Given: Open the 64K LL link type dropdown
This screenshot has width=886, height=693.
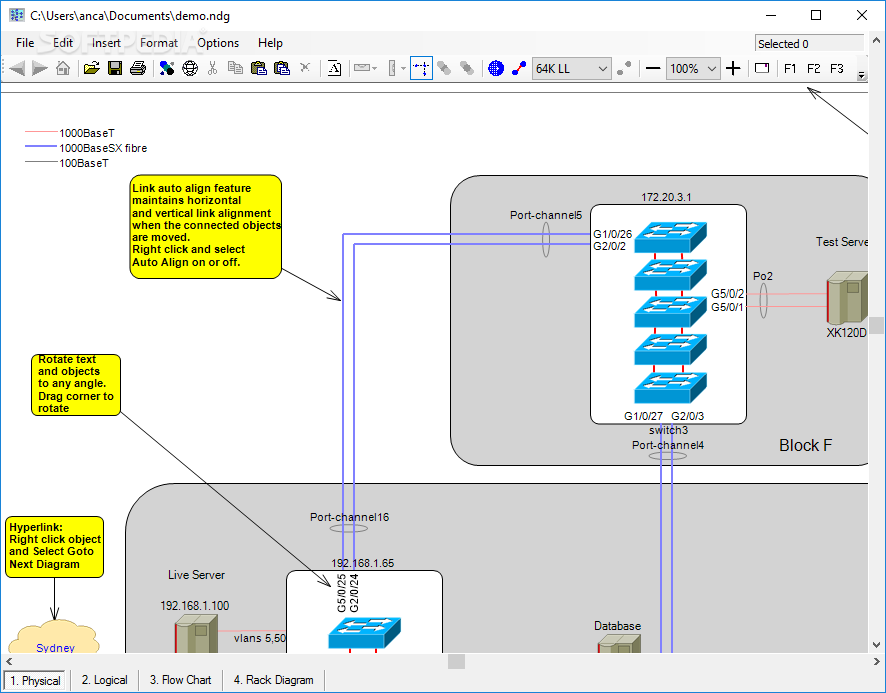Looking at the screenshot, I should pos(603,68).
